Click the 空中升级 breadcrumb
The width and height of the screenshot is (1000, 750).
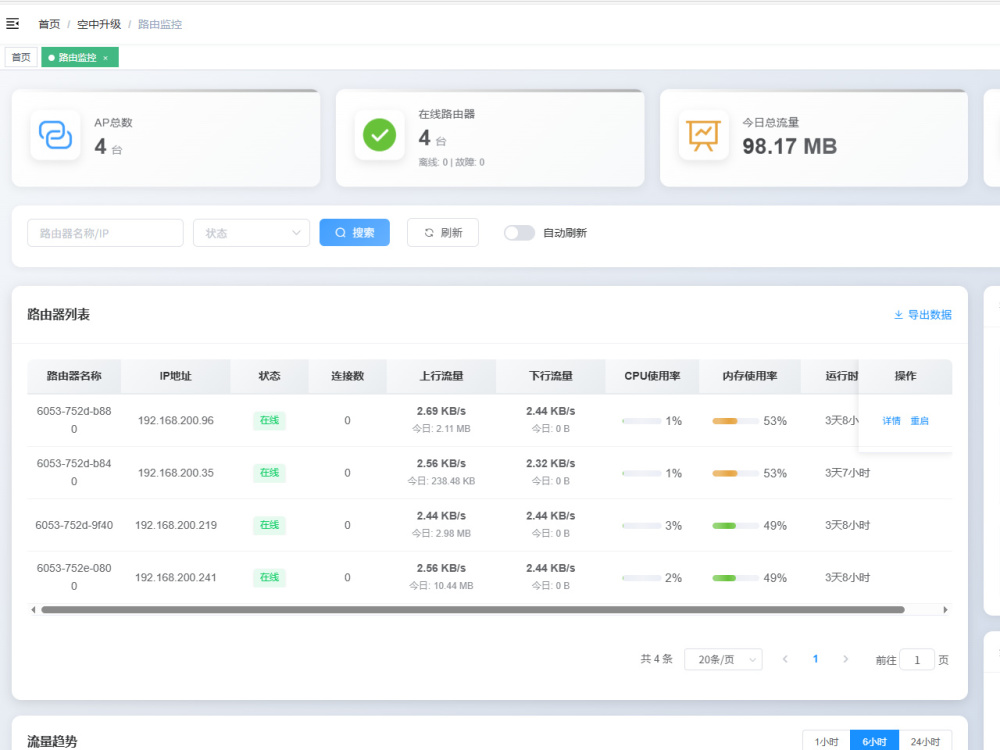click(x=99, y=24)
